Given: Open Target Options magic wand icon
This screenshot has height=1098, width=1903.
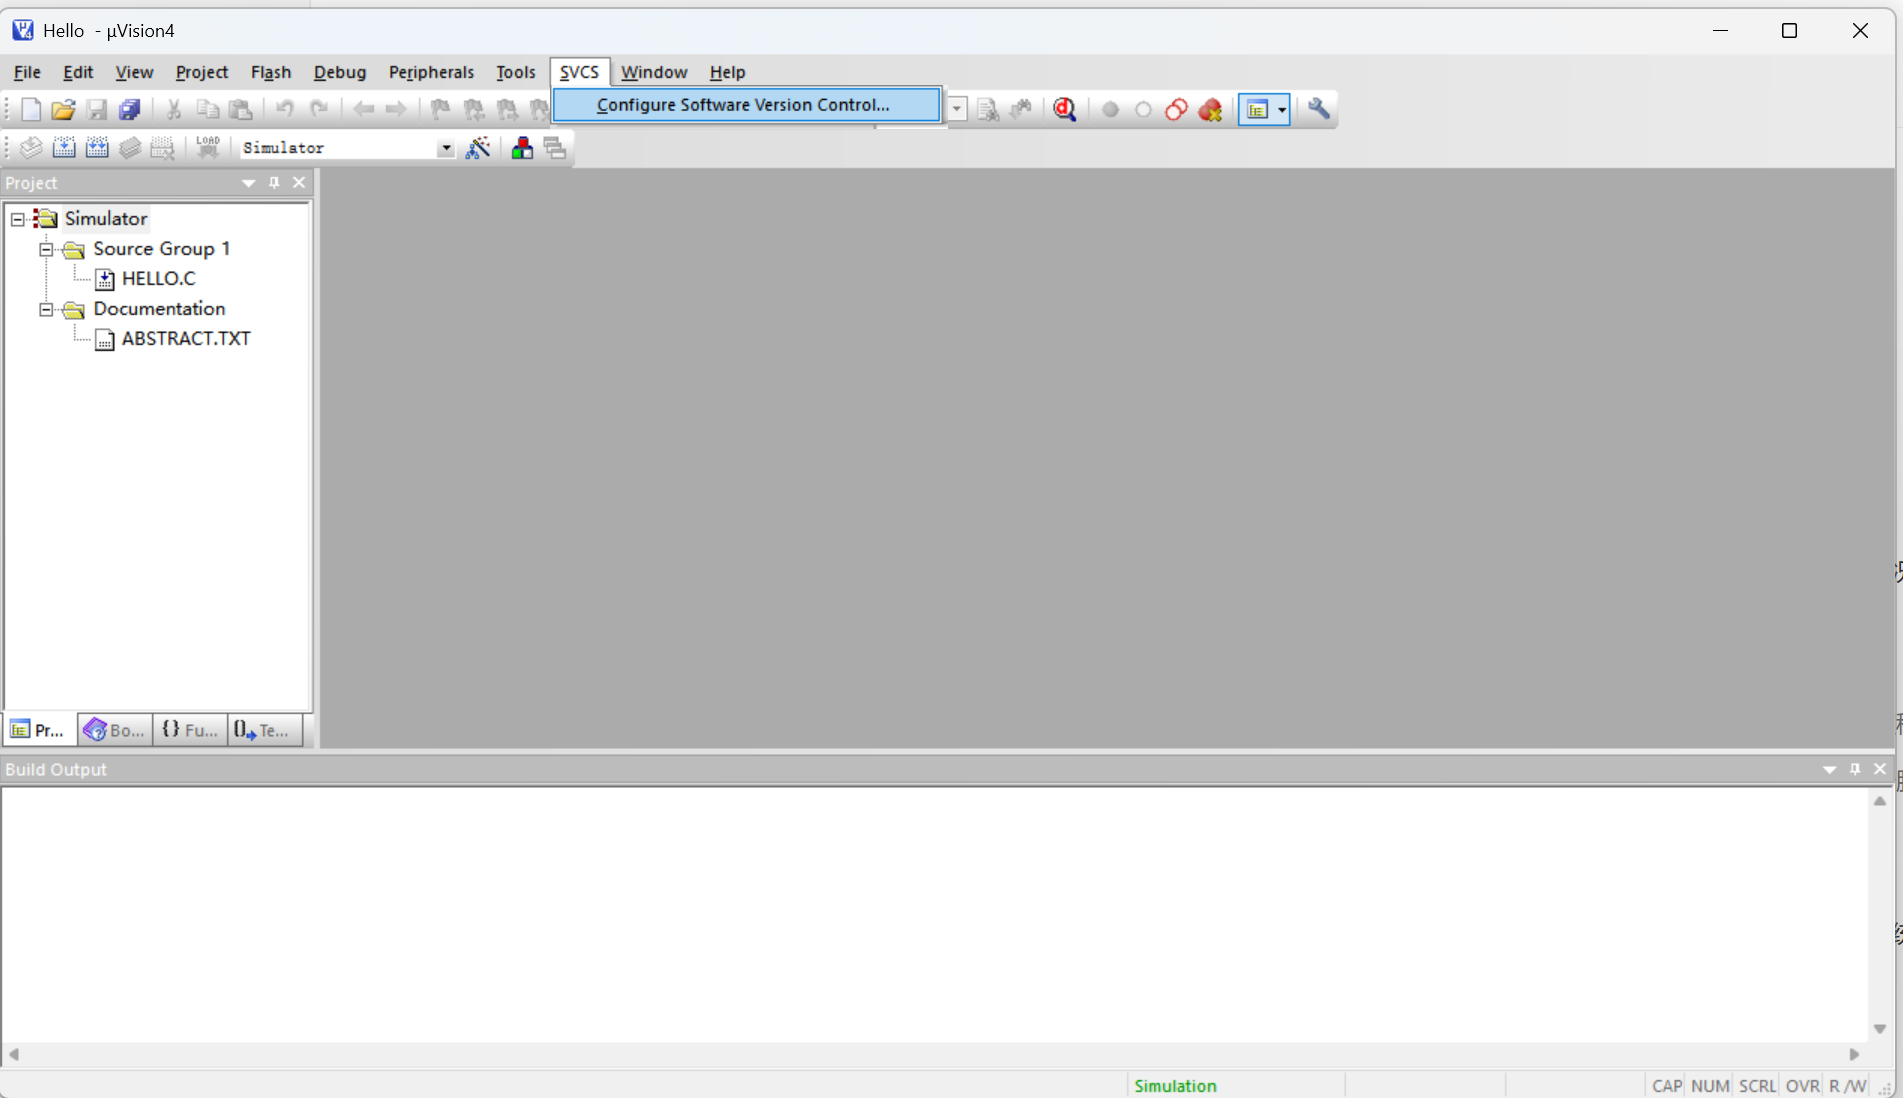Looking at the screenshot, I should click(478, 148).
